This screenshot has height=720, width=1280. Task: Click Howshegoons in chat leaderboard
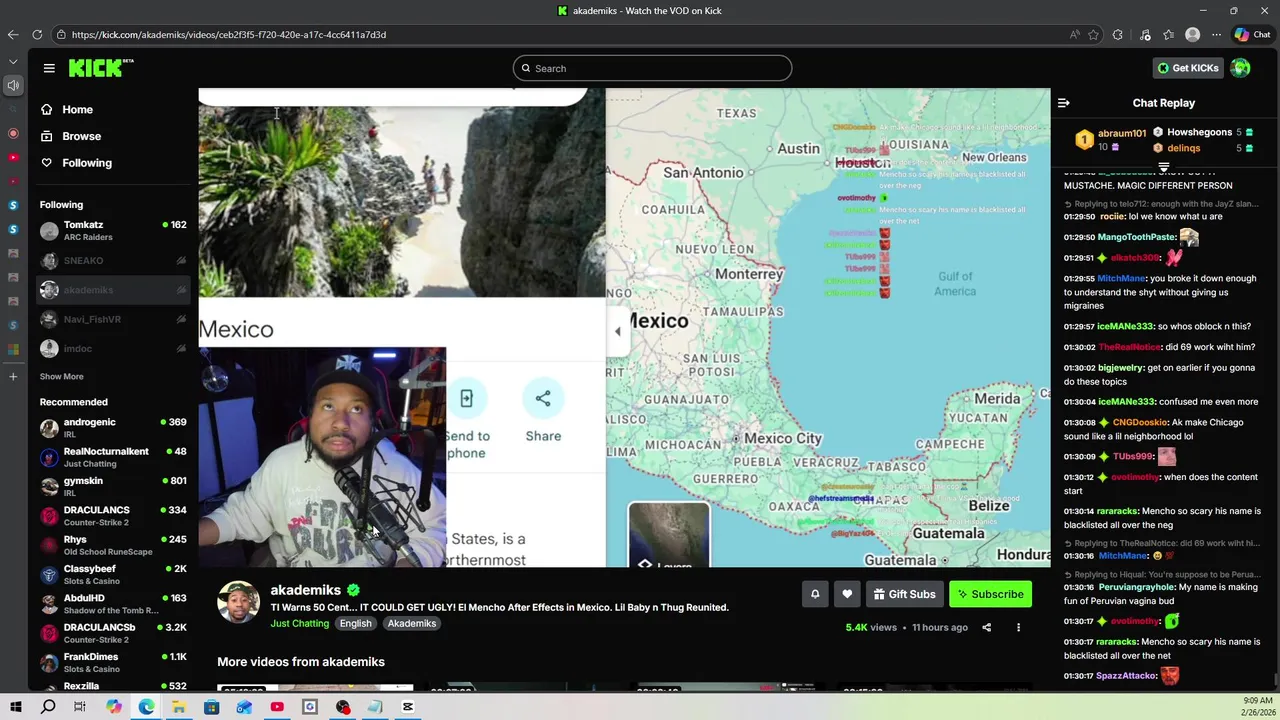coord(1199,132)
